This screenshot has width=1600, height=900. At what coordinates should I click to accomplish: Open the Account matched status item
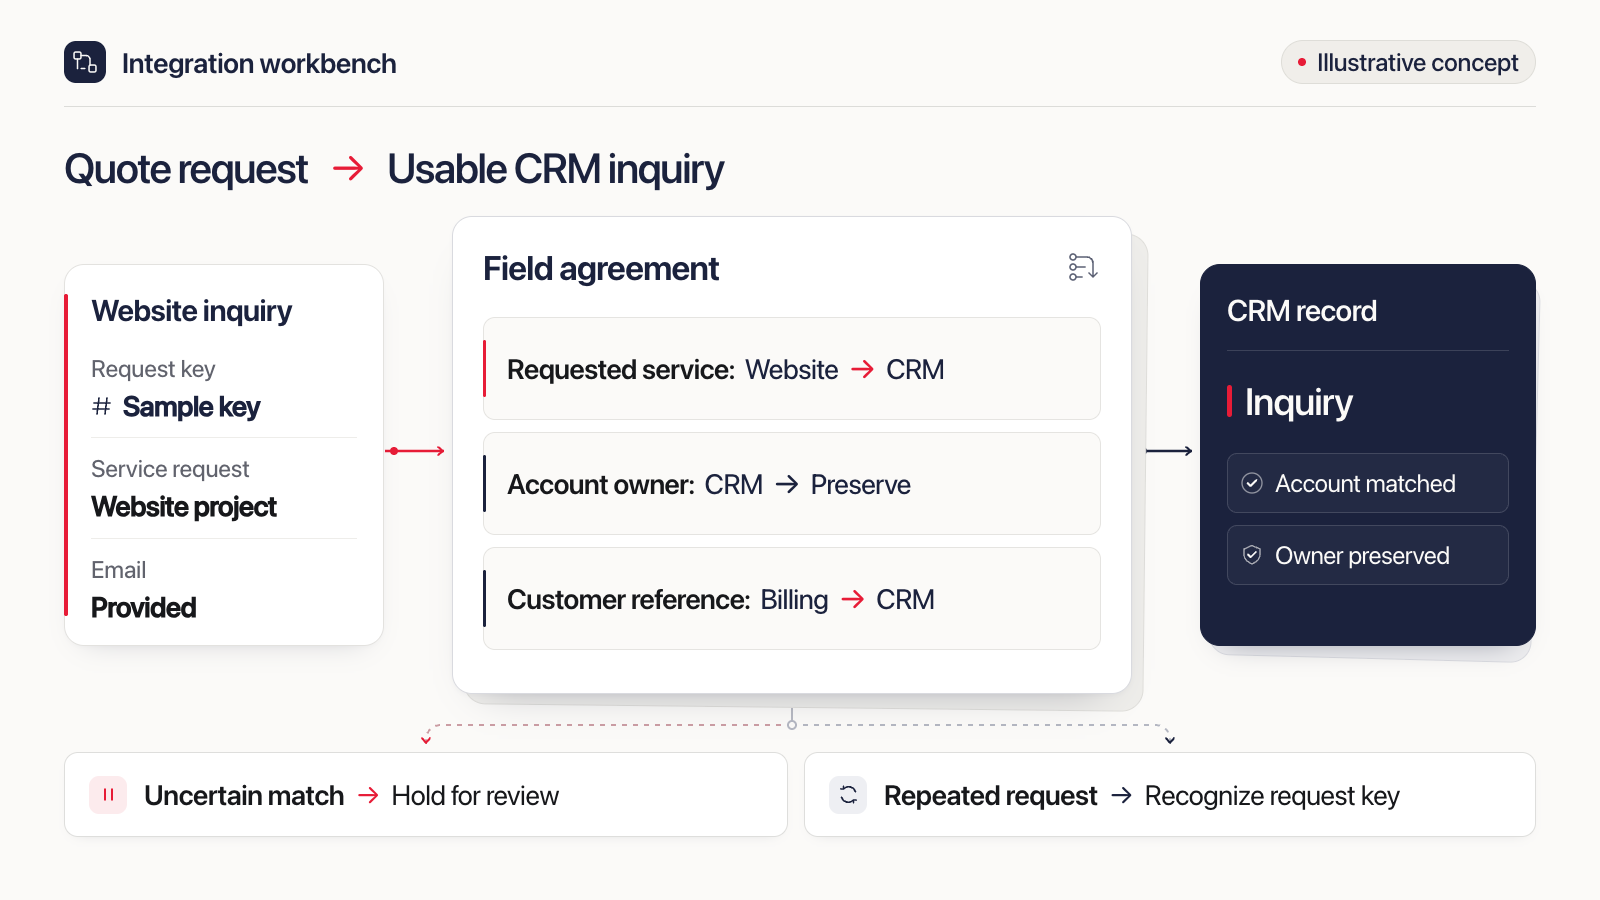pyautogui.click(x=1368, y=483)
